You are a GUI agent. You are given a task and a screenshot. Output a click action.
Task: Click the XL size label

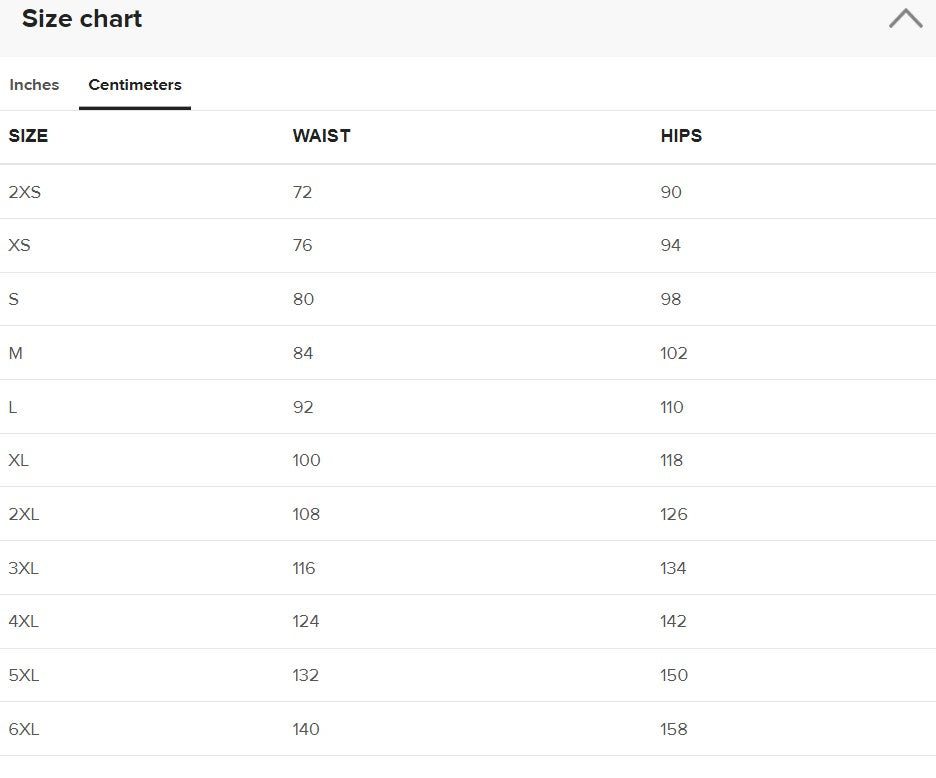[19, 461]
